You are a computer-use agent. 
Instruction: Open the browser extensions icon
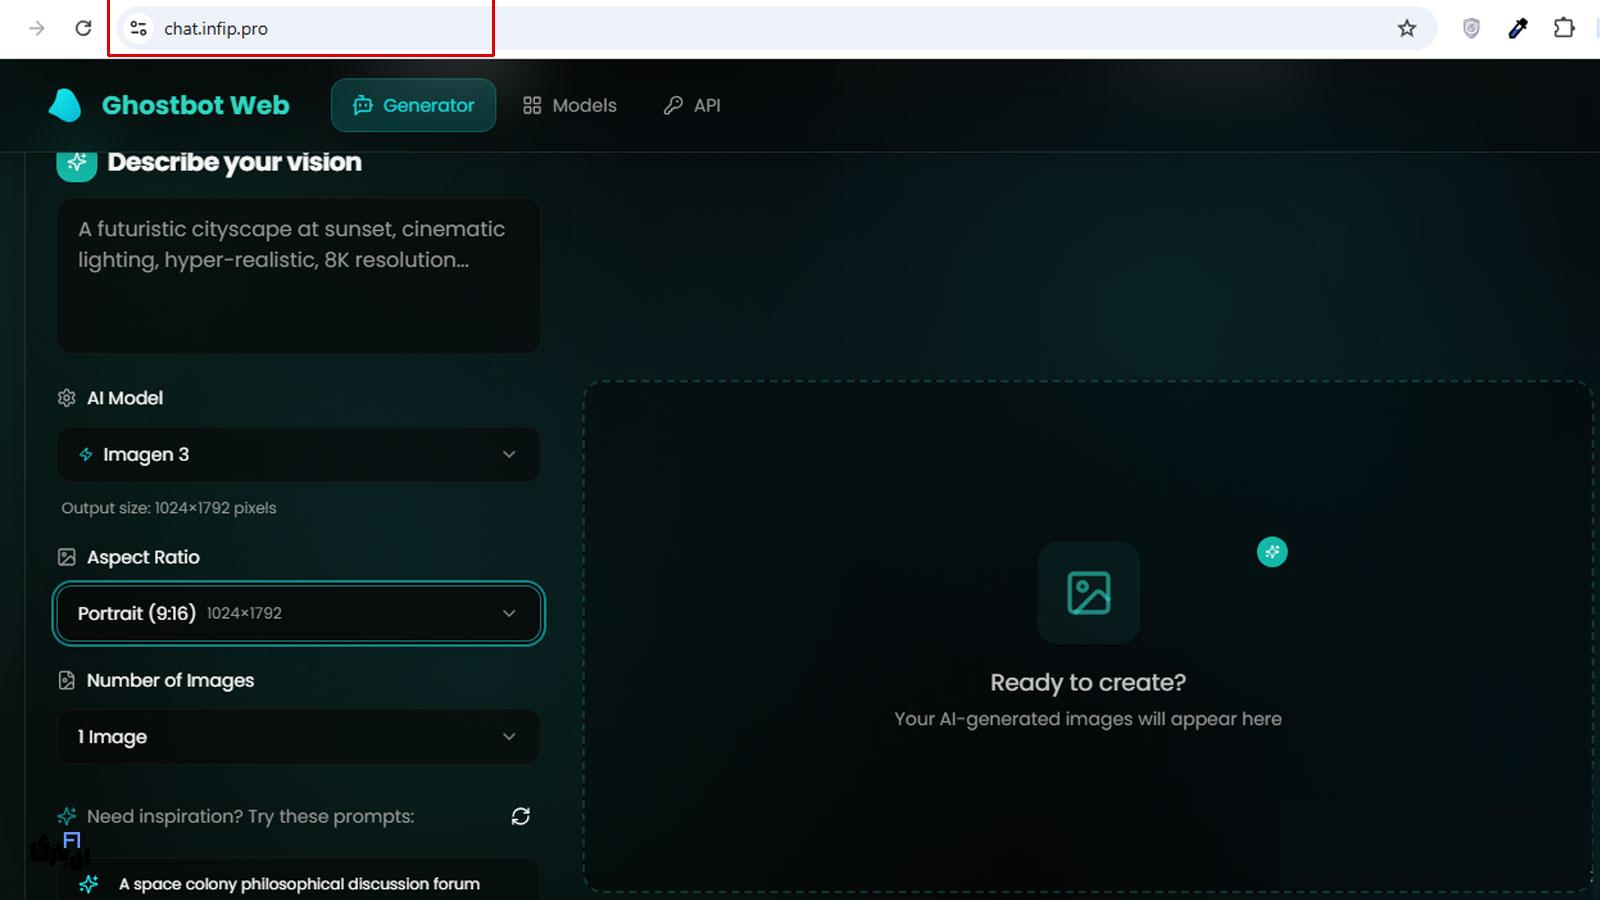pos(1564,28)
